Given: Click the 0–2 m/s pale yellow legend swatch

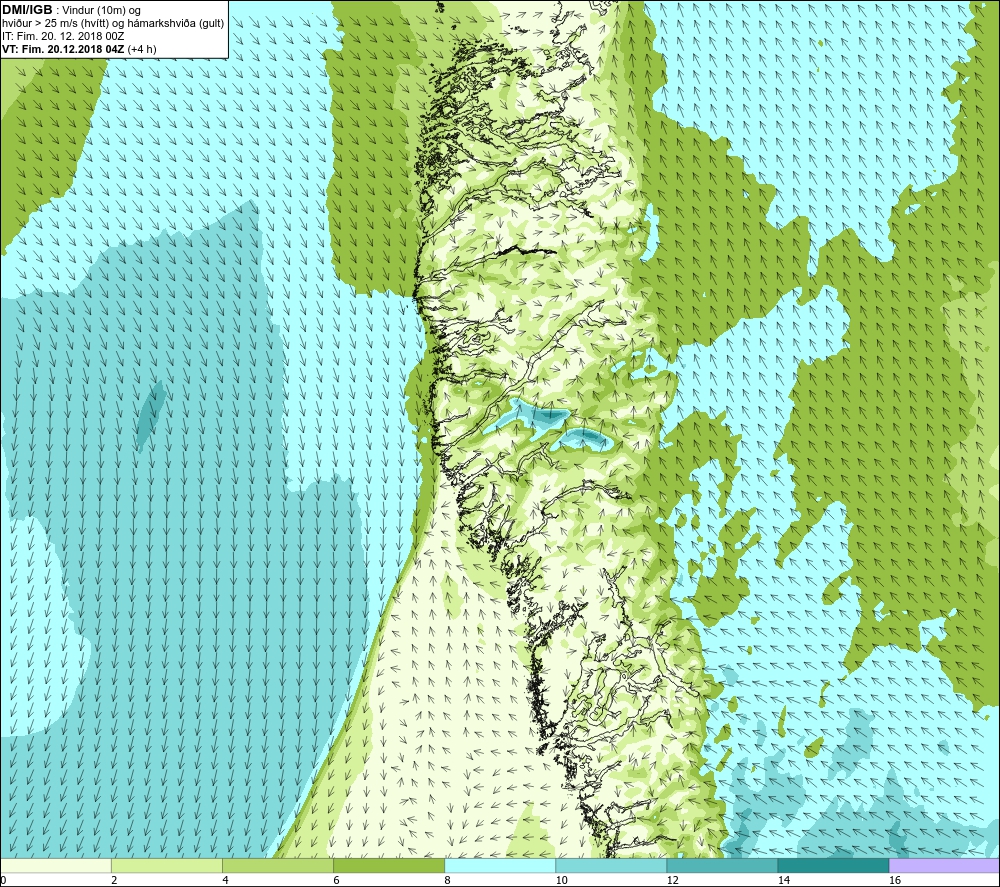Looking at the screenshot, I should pyautogui.click(x=56, y=866).
